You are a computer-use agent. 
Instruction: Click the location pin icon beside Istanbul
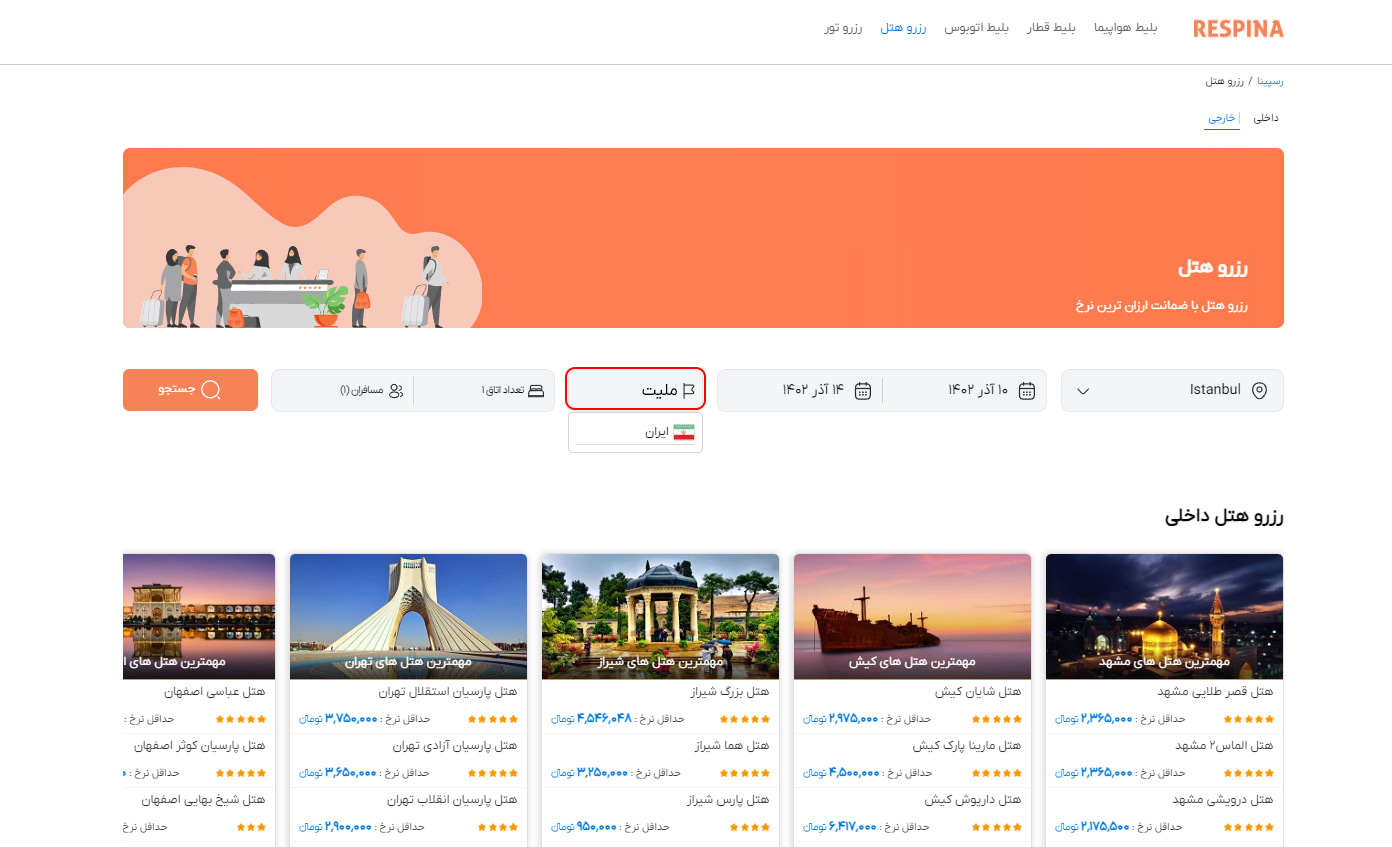tap(1259, 391)
